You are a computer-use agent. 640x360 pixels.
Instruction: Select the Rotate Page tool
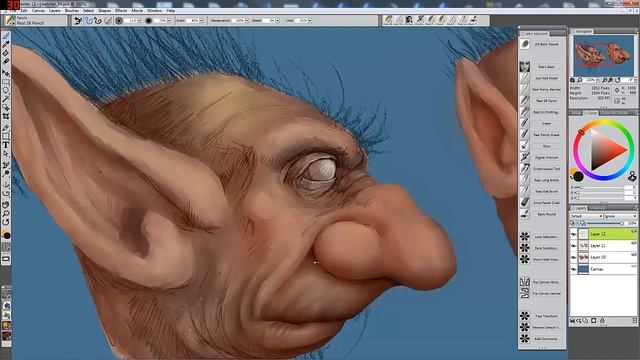click(x=6, y=222)
